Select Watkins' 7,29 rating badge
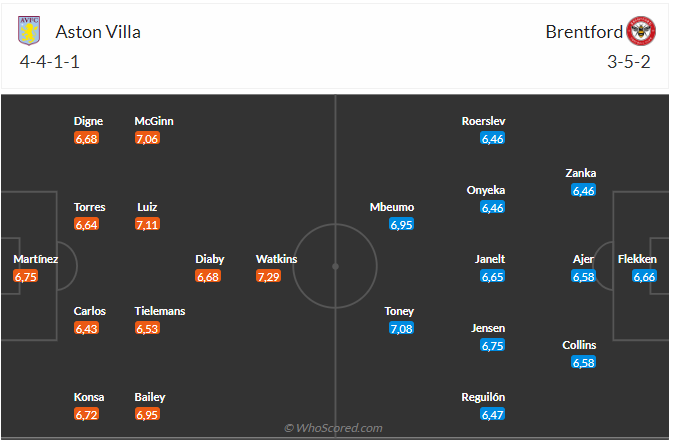Image resolution: width=680 pixels, height=440 pixels. [x=268, y=276]
